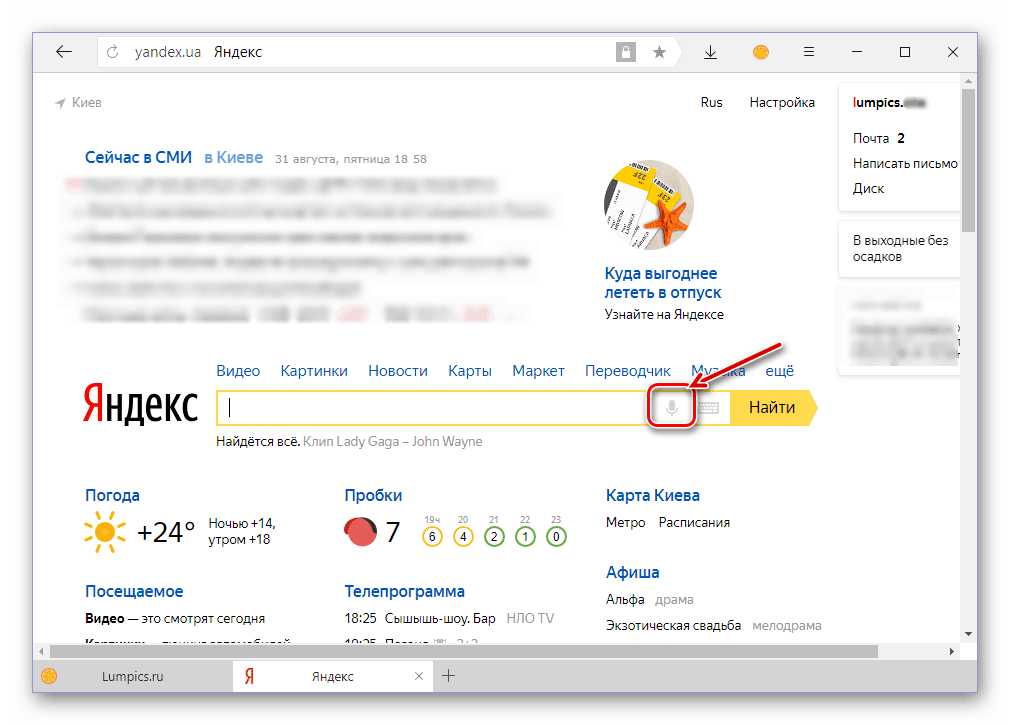
Task: Click the Клип Lady Gaga – John Wayne suggestion
Action: pos(392,442)
